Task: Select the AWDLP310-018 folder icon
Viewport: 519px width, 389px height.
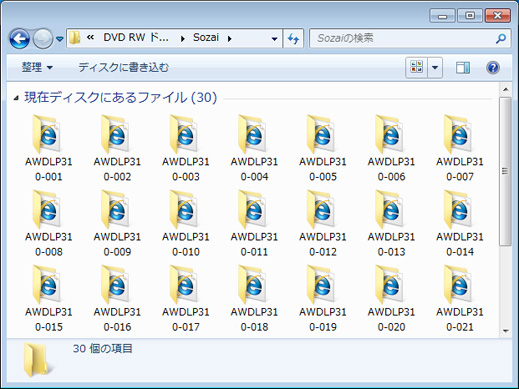Action: tap(252, 285)
